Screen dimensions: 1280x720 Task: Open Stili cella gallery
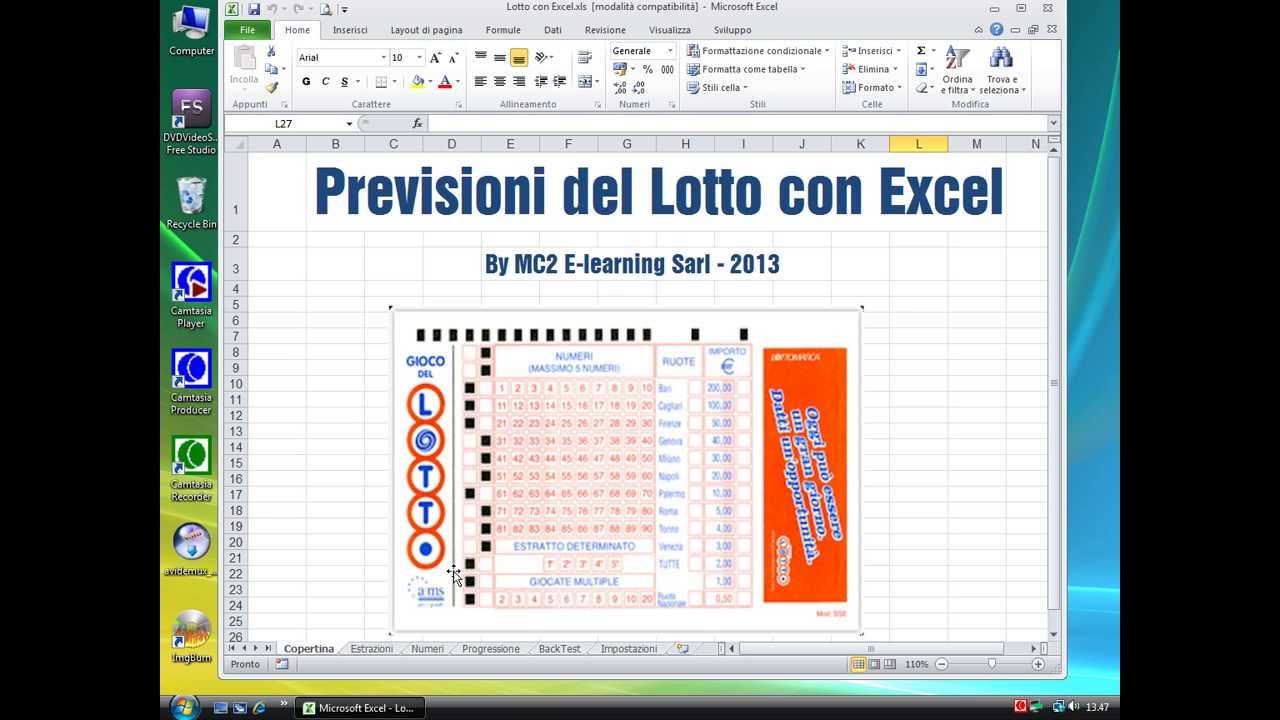click(x=717, y=88)
